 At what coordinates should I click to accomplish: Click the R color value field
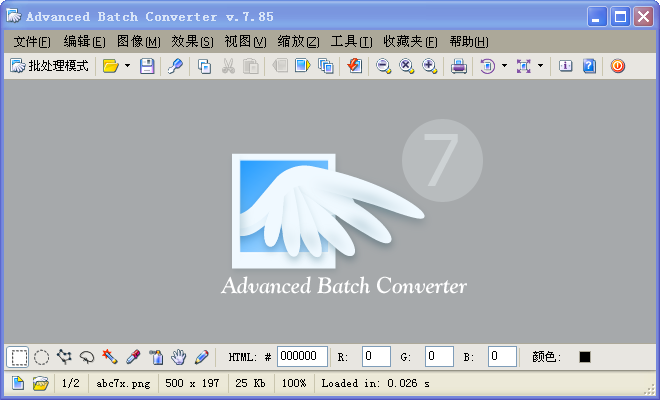tap(376, 357)
